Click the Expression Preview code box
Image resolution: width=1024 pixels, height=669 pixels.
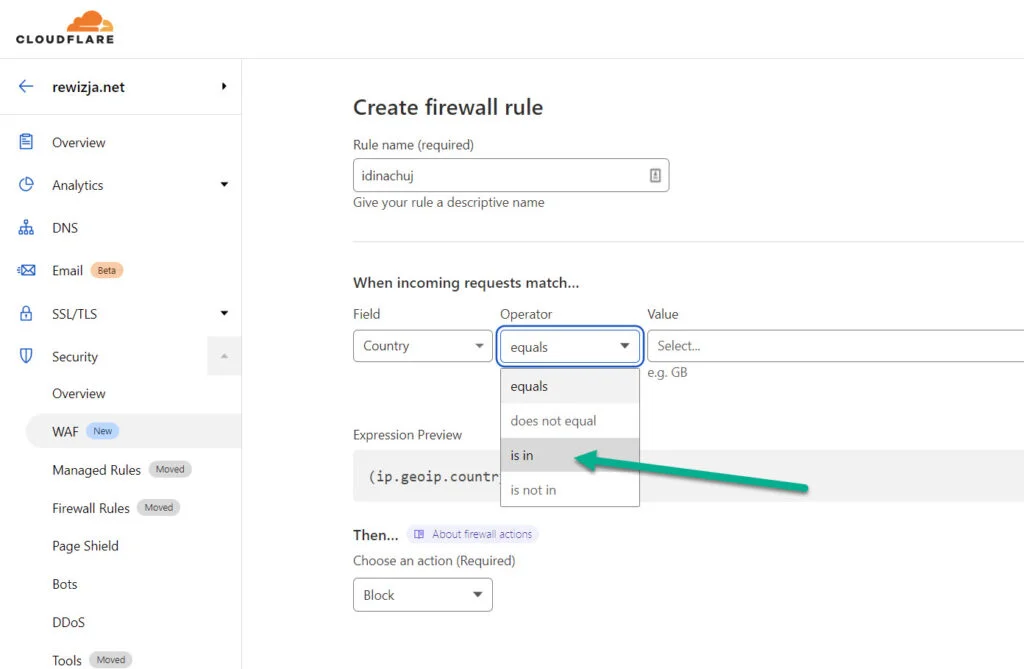(688, 476)
